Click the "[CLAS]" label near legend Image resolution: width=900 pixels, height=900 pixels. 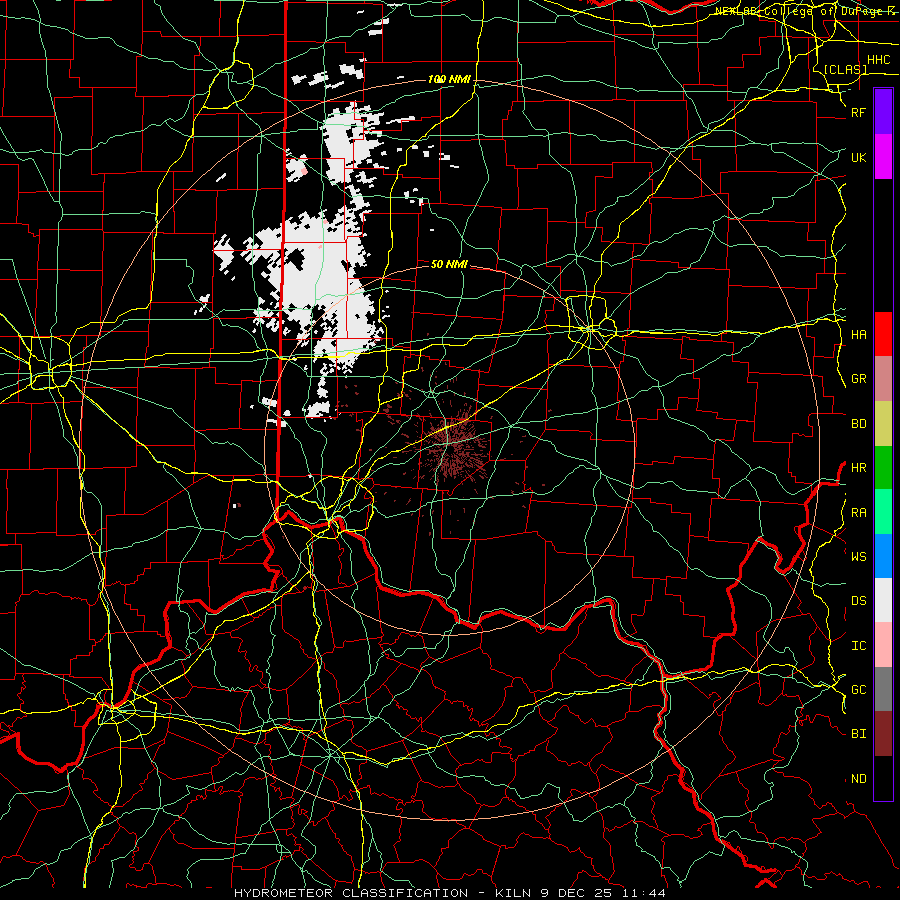click(x=845, y=70)
